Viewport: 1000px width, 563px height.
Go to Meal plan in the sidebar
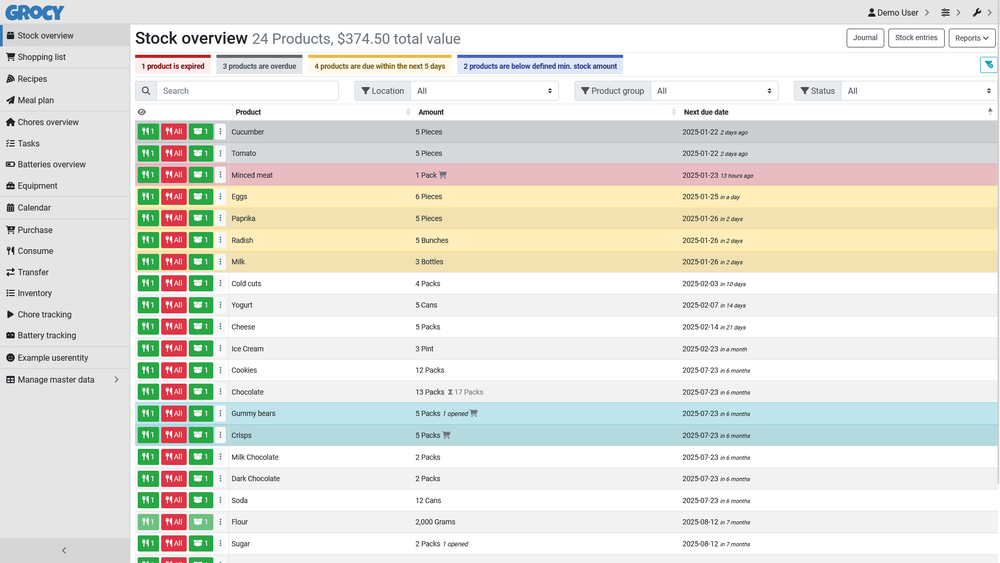pyautogui.click(x=35, y=100)
